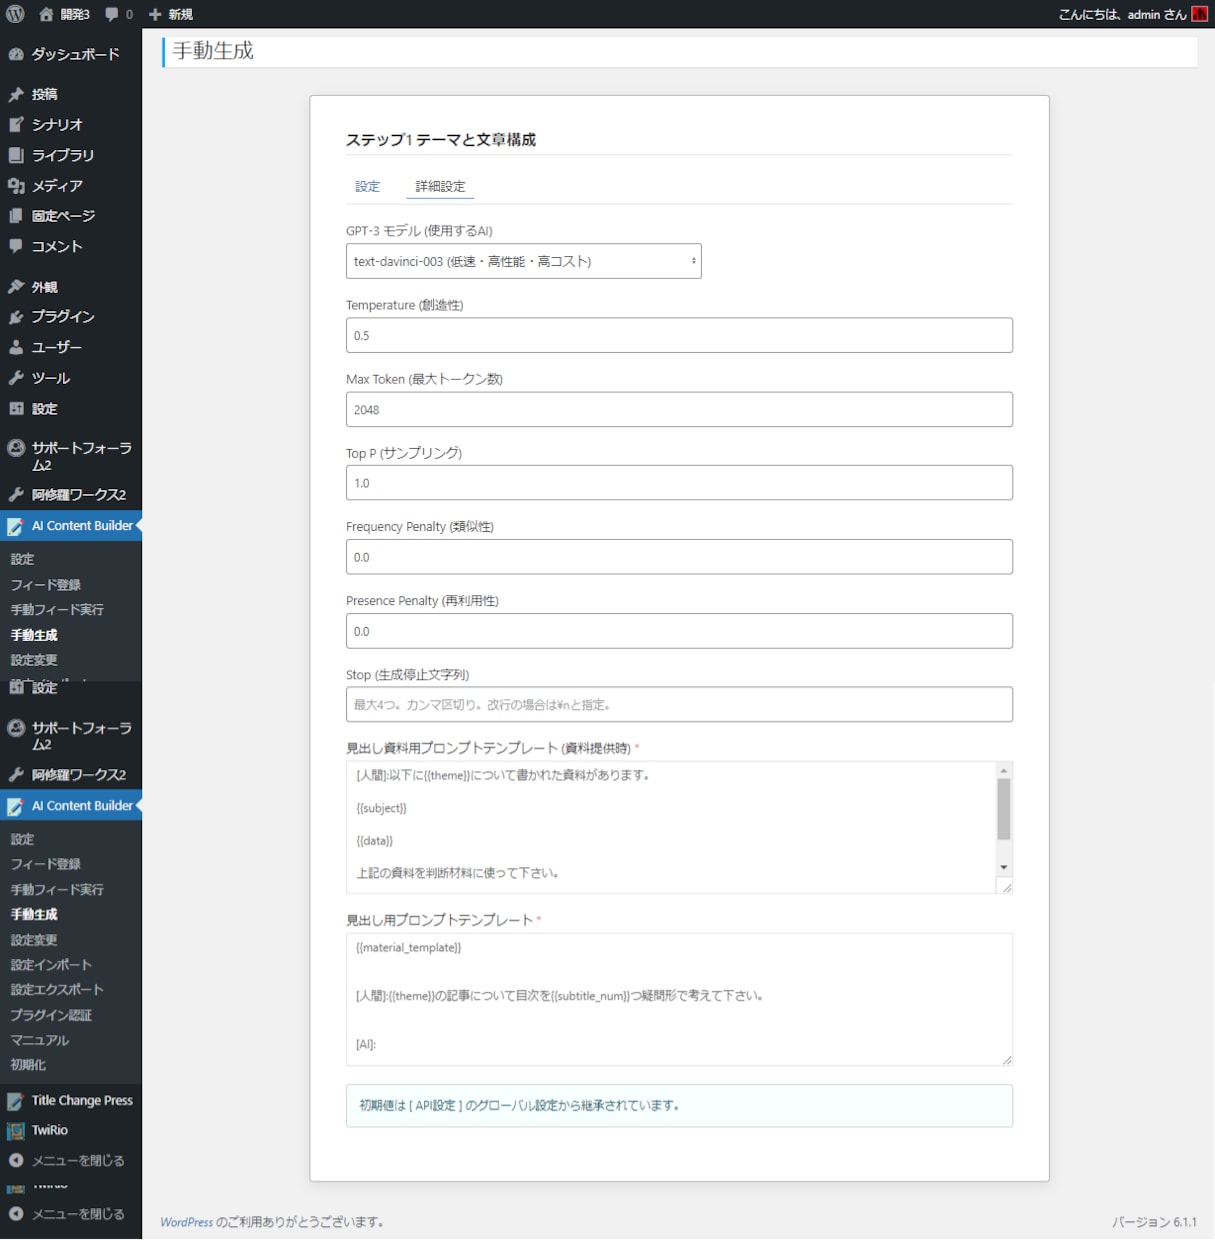1215x1240 pixels.
Task: Click the label Max Token (最大トークン数)
Action: 424,379
